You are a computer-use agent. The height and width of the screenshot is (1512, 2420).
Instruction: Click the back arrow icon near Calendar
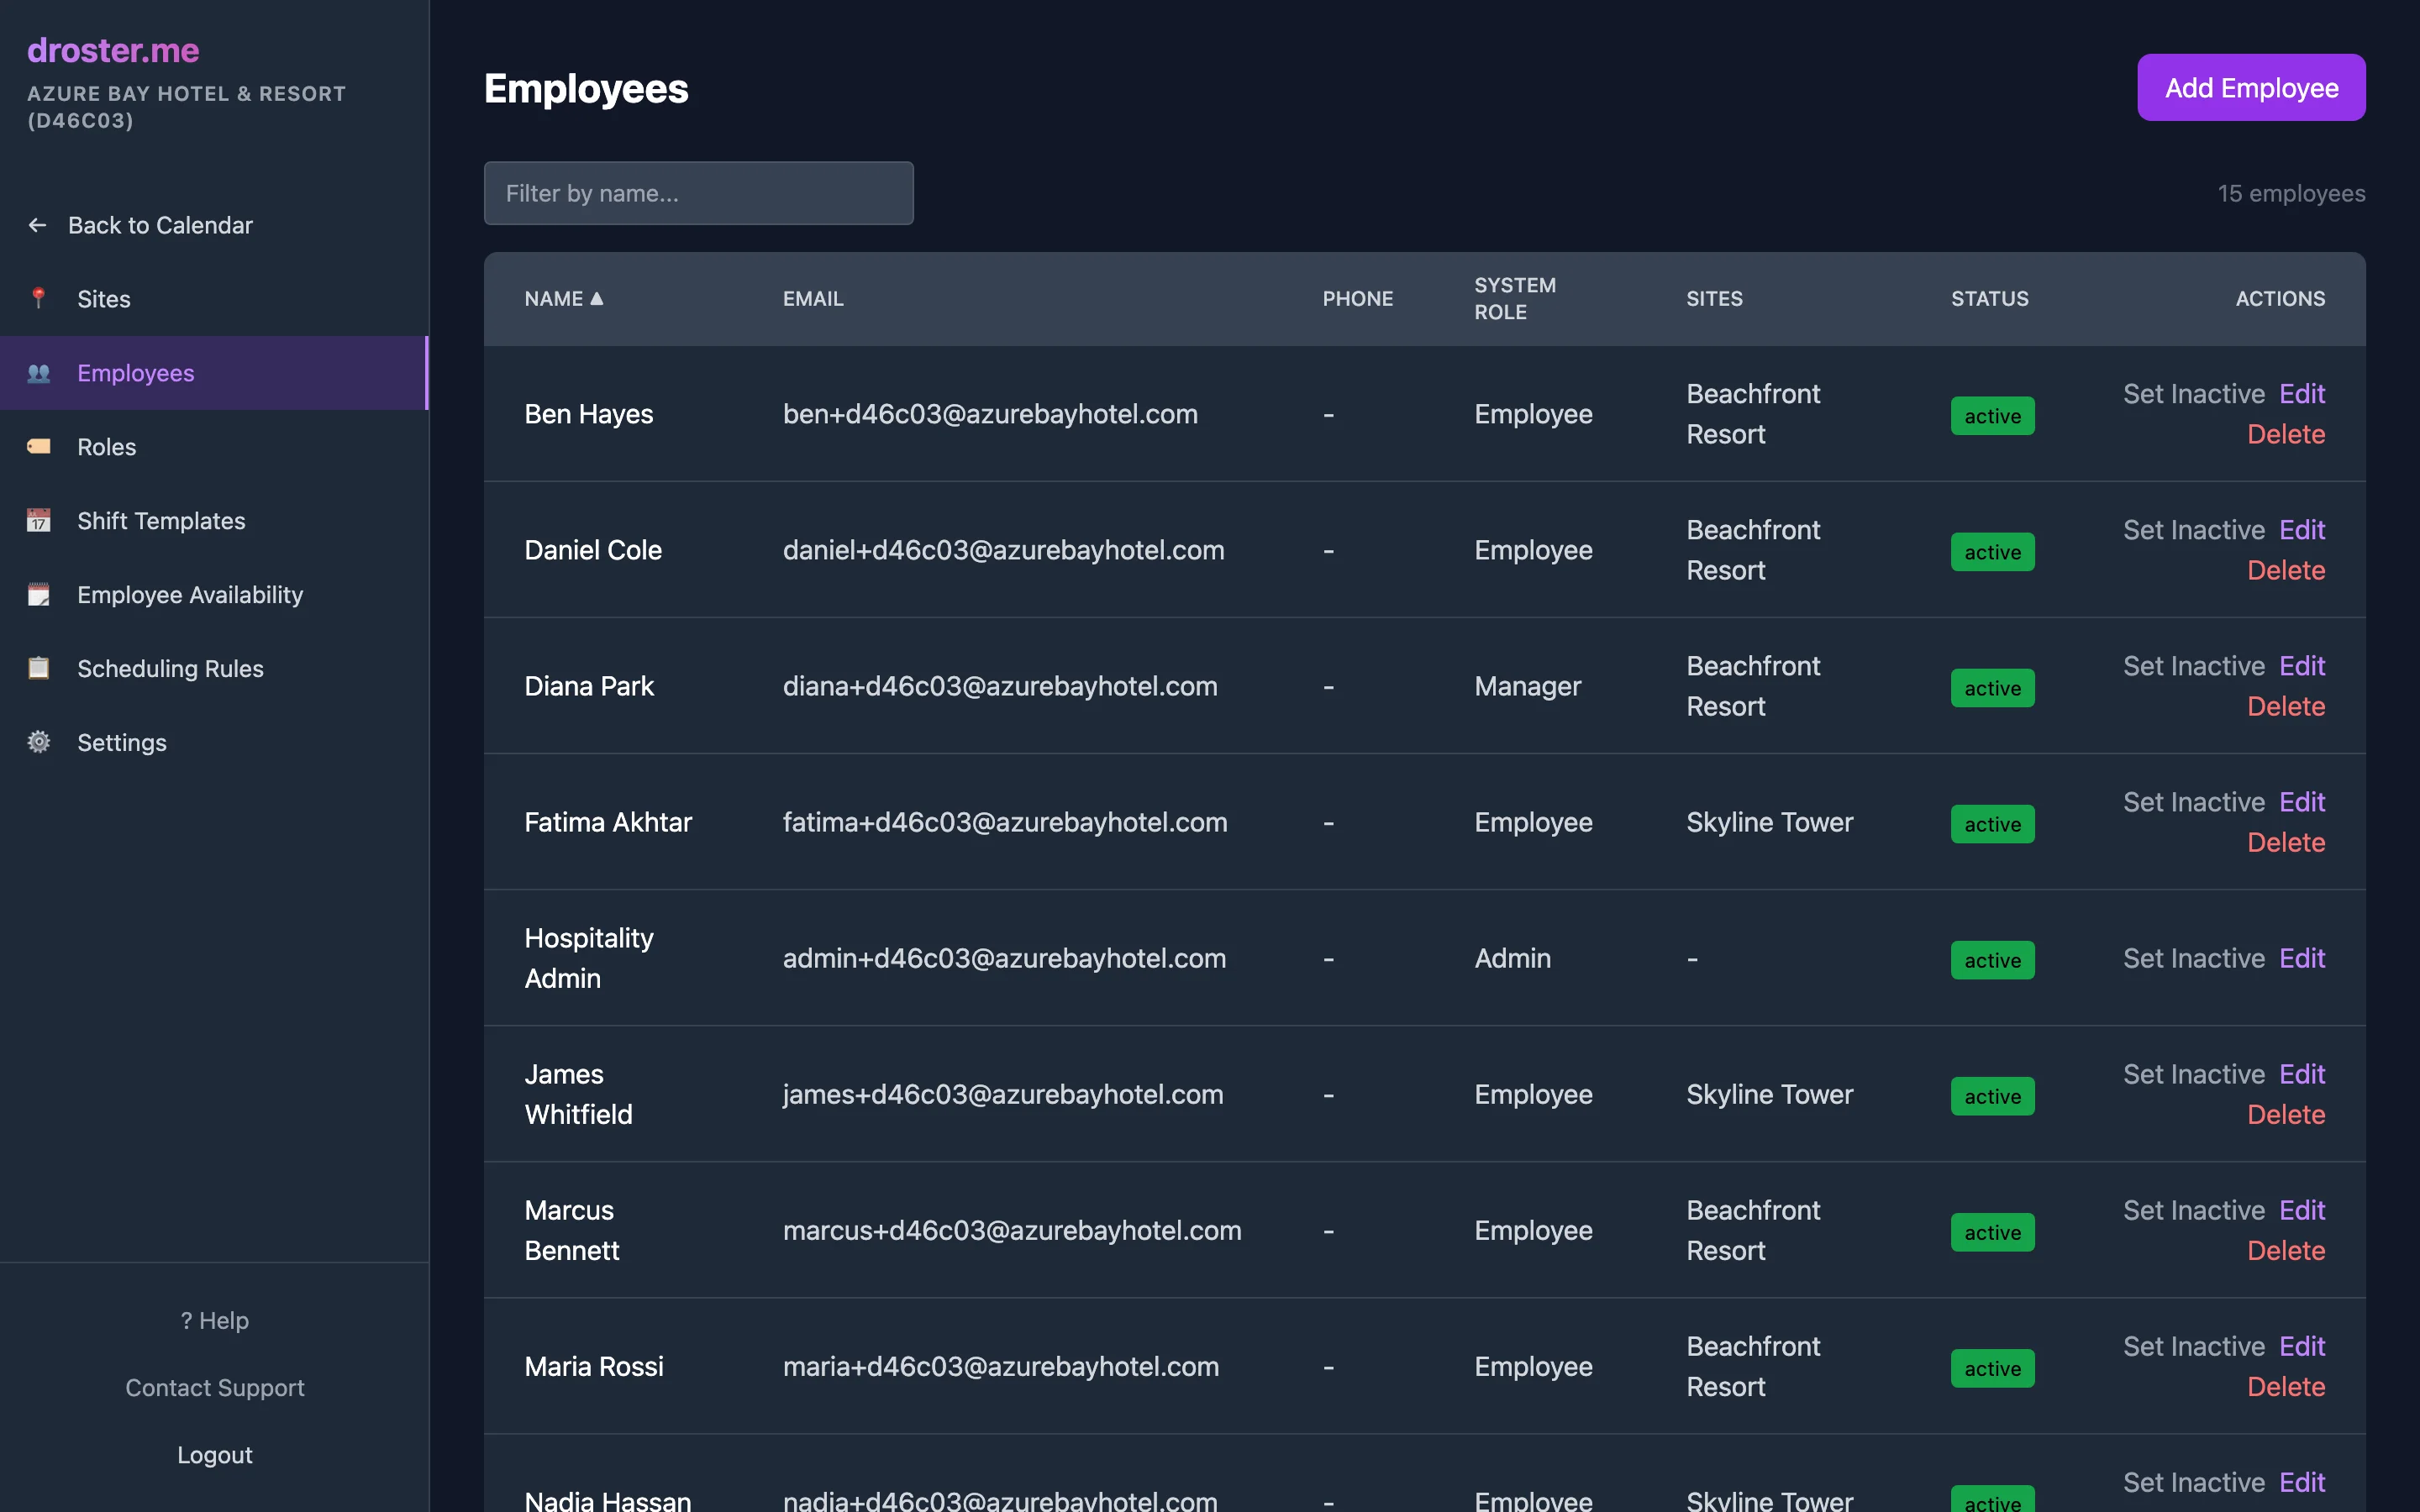tap(37, 225)
